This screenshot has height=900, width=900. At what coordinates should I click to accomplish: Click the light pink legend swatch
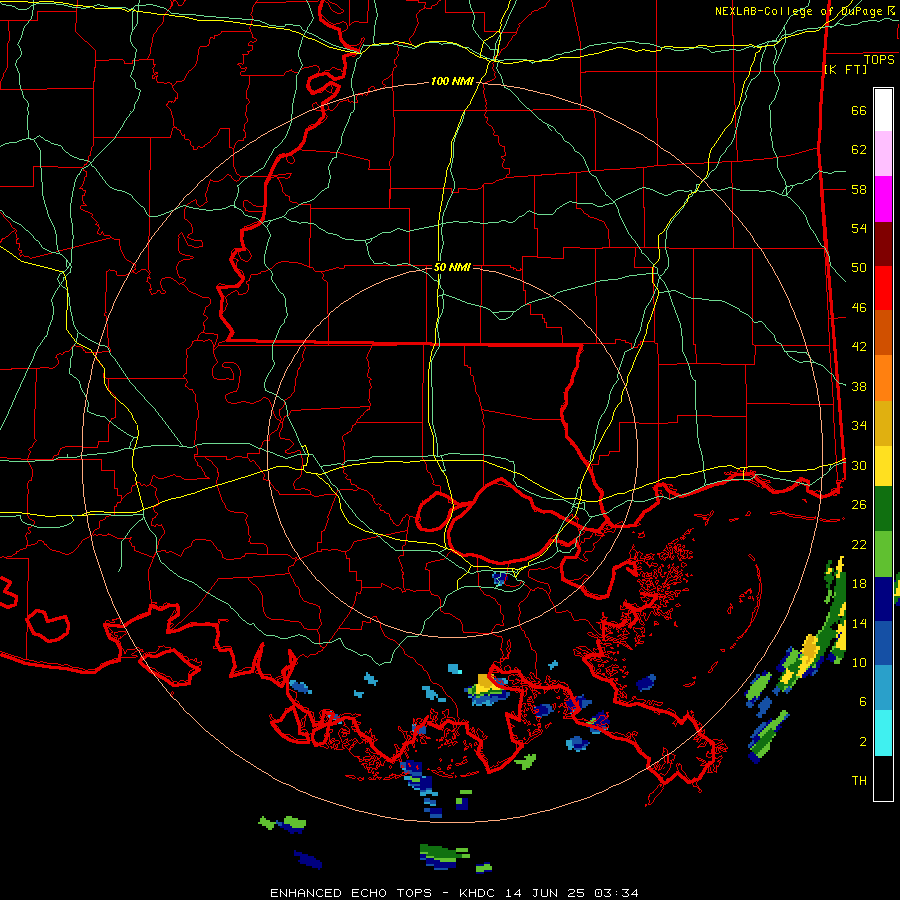883,154
